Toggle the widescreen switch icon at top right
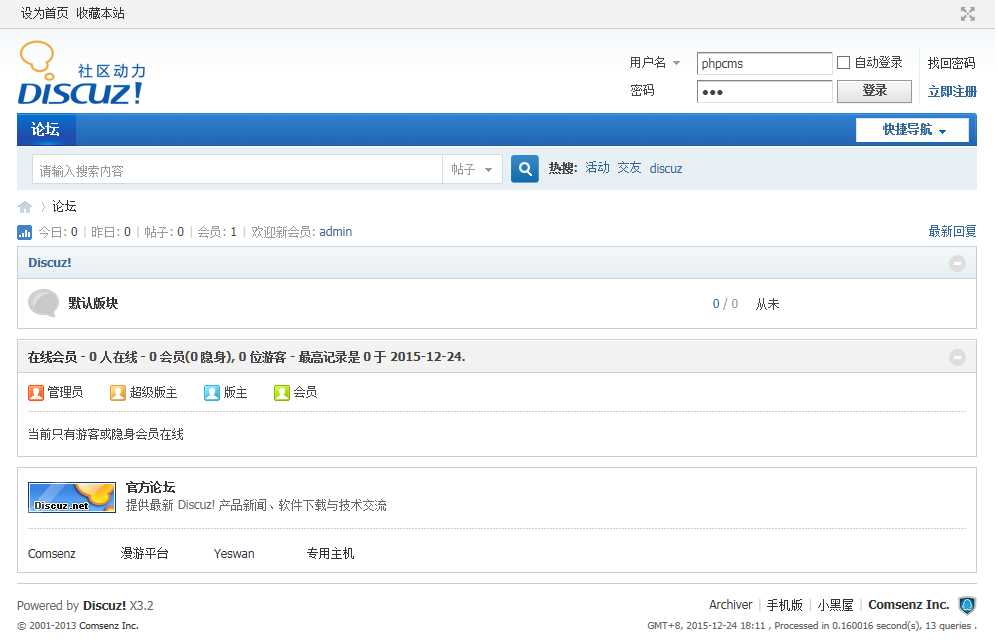998x642 pixels. [967, 14]
